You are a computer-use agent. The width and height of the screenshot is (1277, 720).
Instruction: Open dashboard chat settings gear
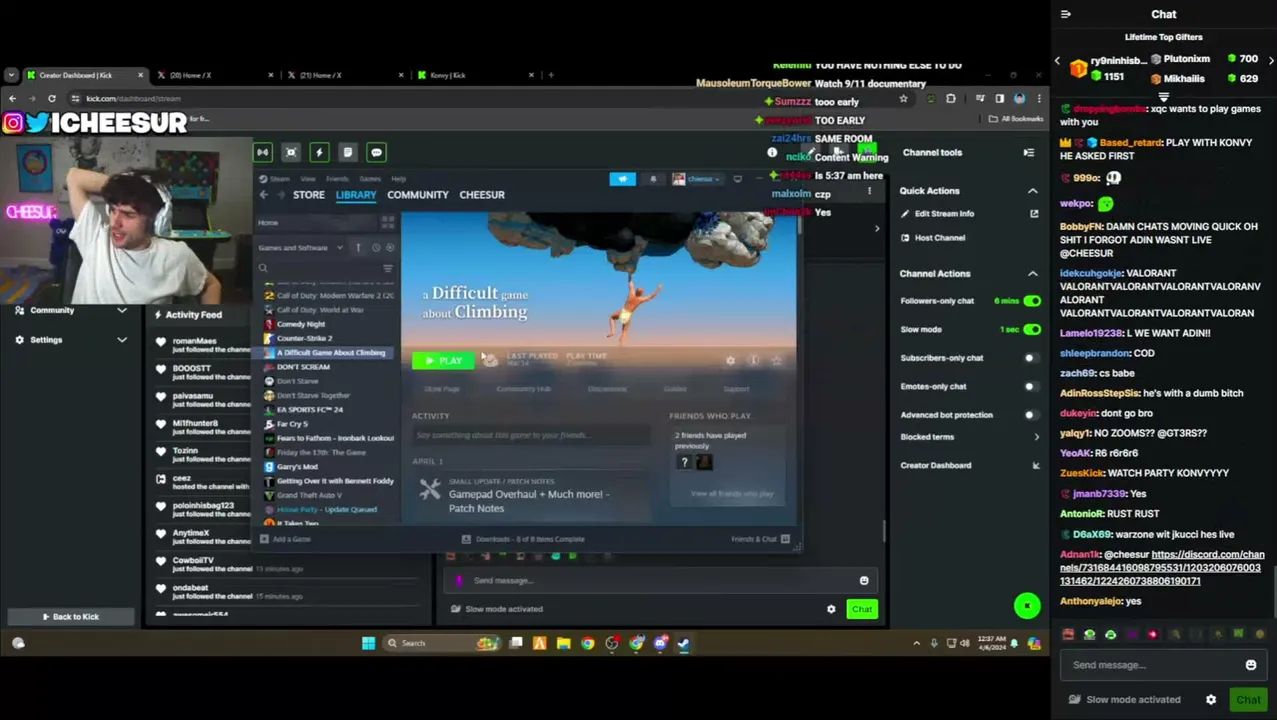tap(831, 609)
